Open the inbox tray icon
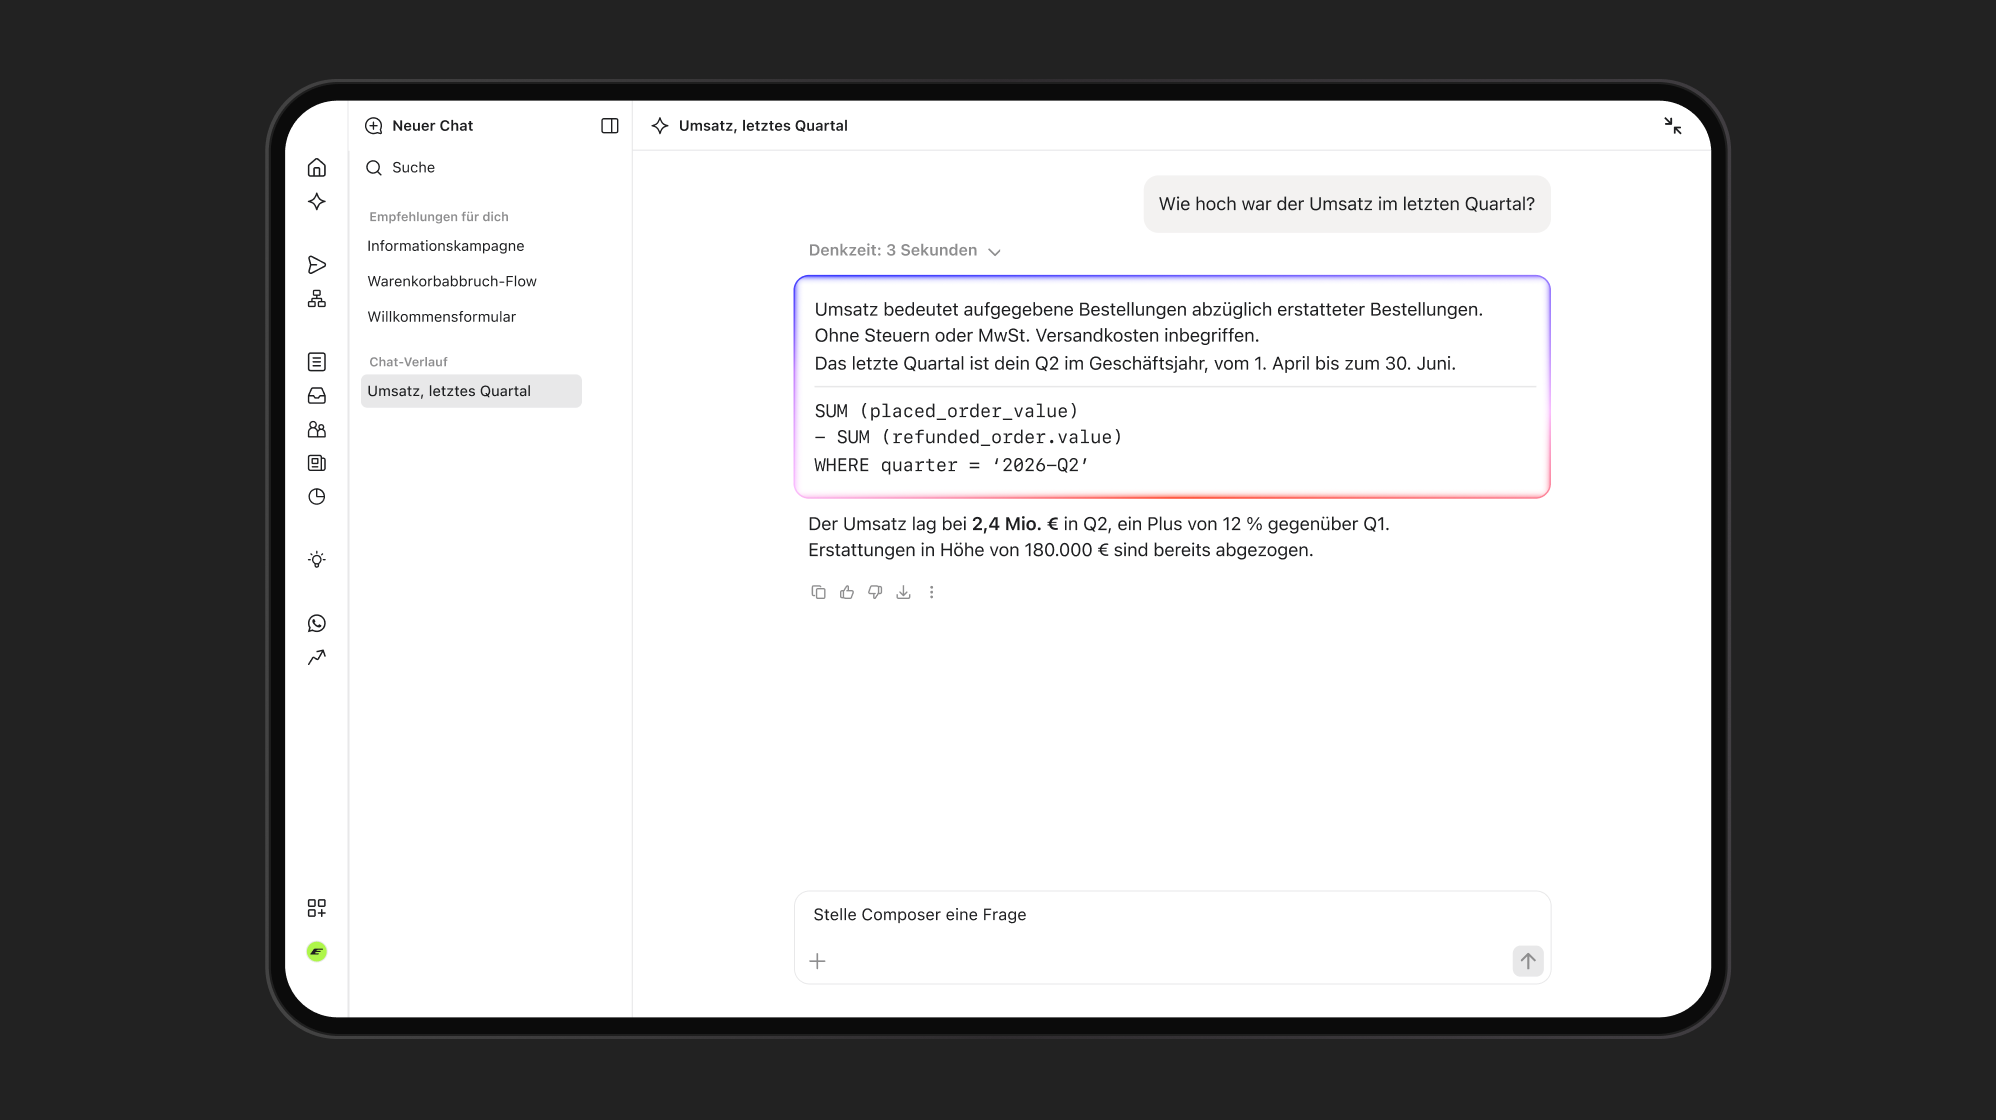The height and width of the screenshot is (1120, 1996). coord(317,396)
